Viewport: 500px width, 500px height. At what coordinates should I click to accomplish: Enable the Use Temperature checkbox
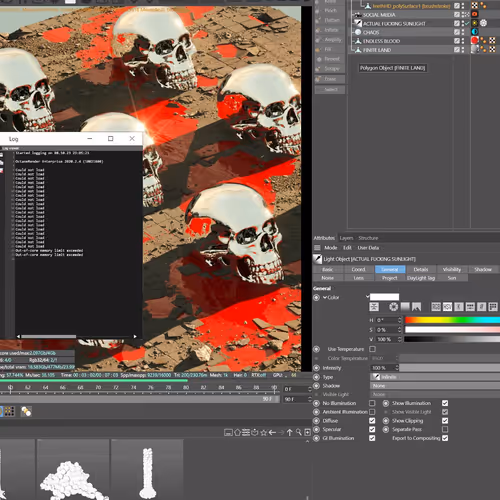point(372,349)
